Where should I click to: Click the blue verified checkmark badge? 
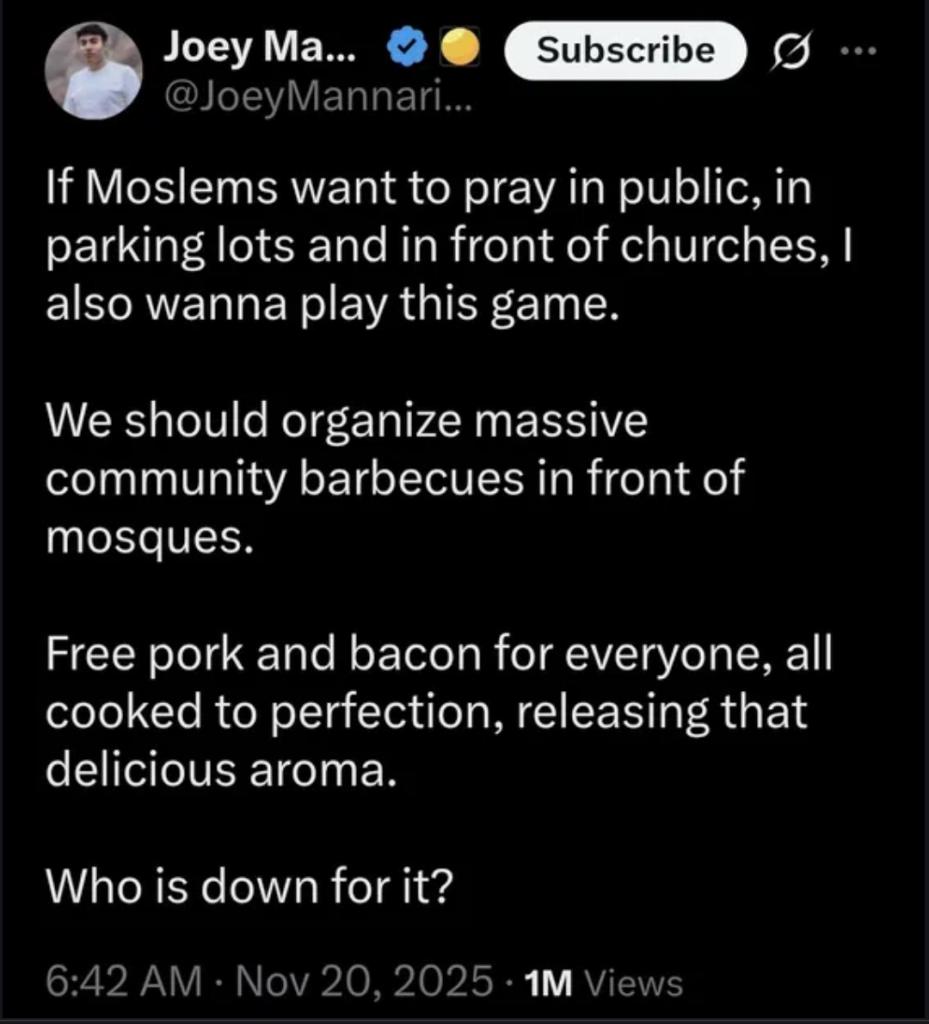tap(407, 48)
